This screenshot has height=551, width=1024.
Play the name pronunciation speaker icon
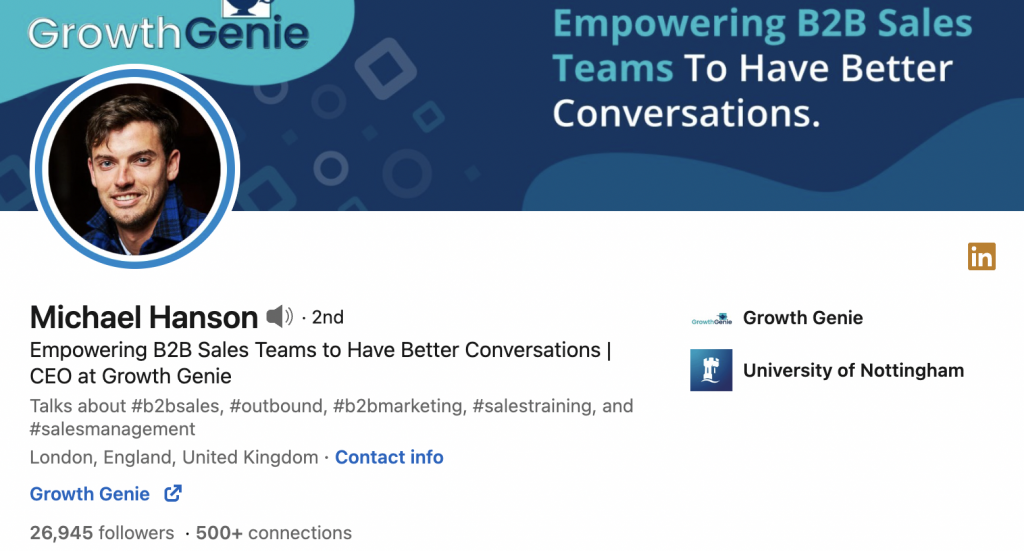click(279, 317)
